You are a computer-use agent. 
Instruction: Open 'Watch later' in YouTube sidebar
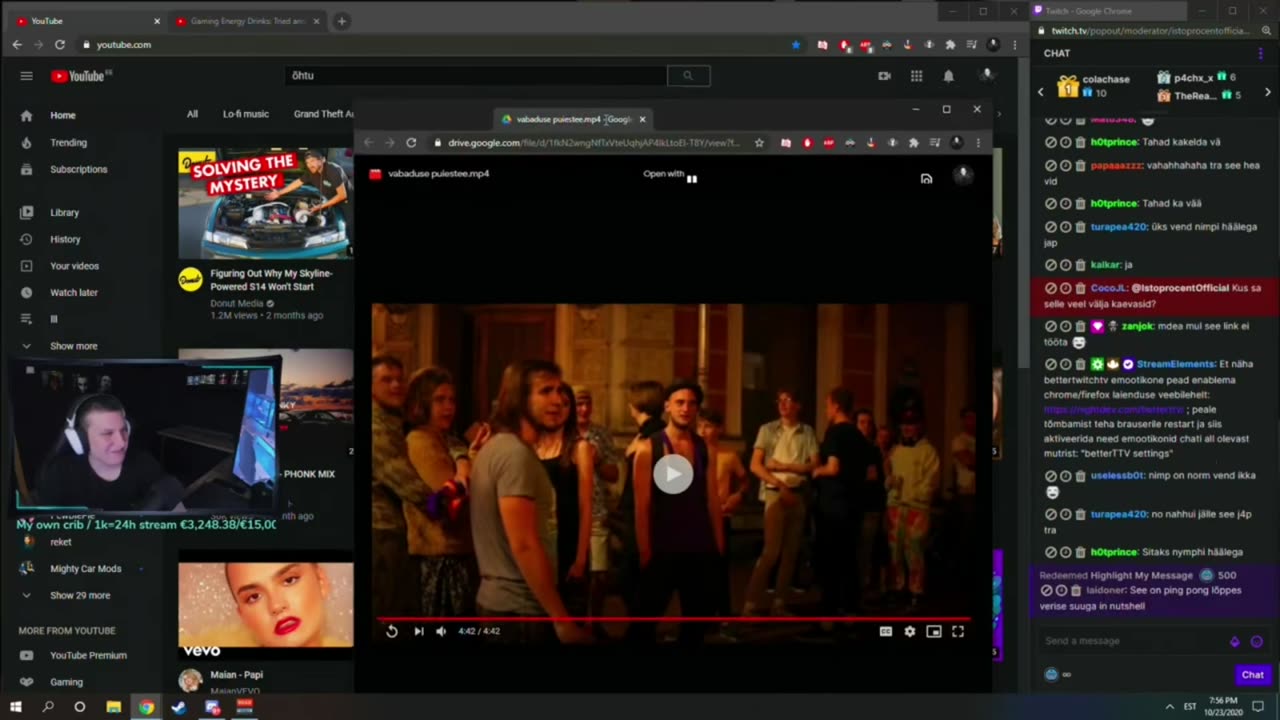point(73,293)
